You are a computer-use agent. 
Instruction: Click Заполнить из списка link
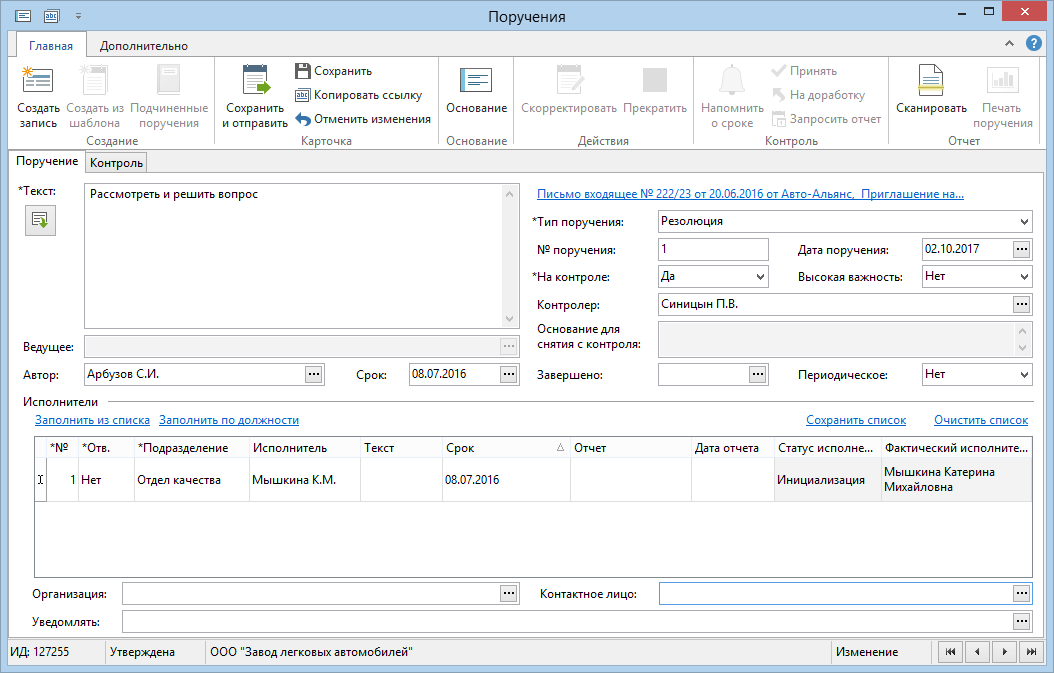pyautogui.click(x=92, y=420)
